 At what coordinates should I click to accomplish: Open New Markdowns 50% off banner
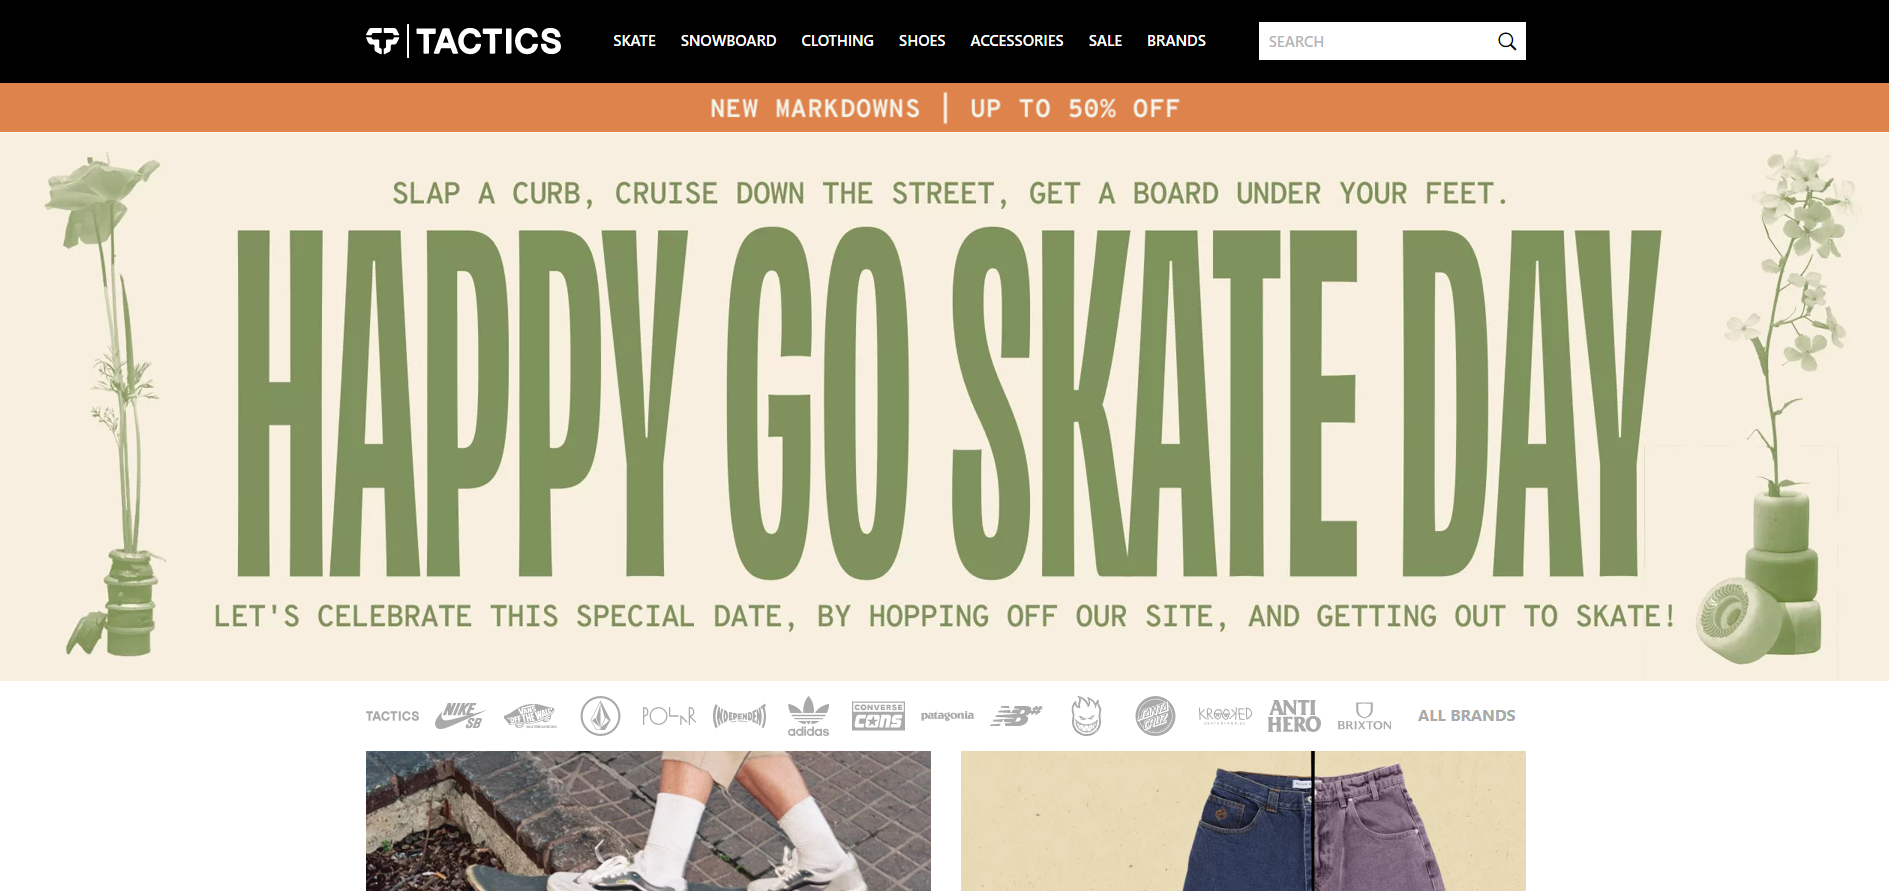[944, 108]
